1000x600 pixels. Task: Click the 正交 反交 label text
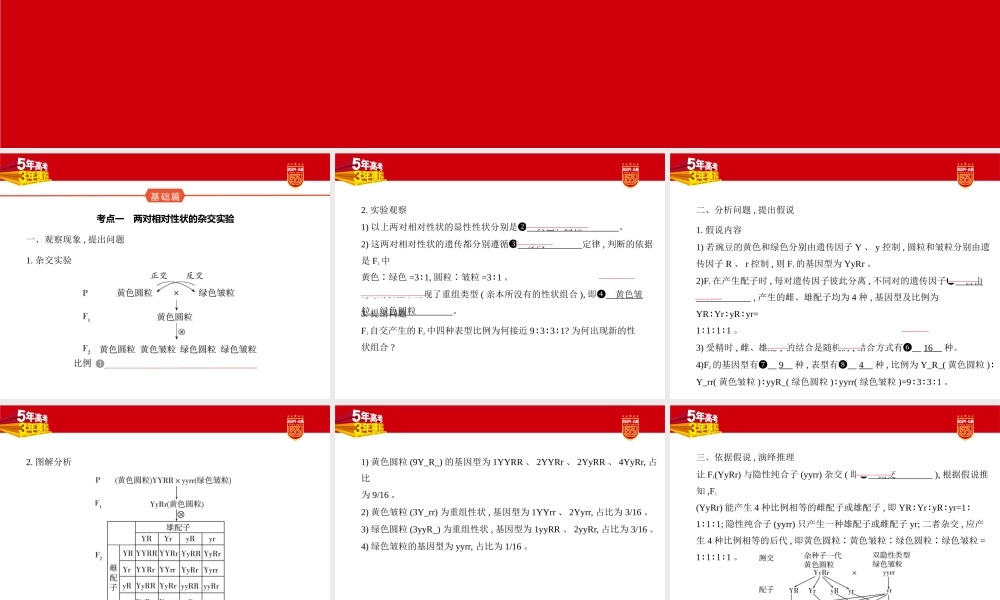tap(178, 275)
